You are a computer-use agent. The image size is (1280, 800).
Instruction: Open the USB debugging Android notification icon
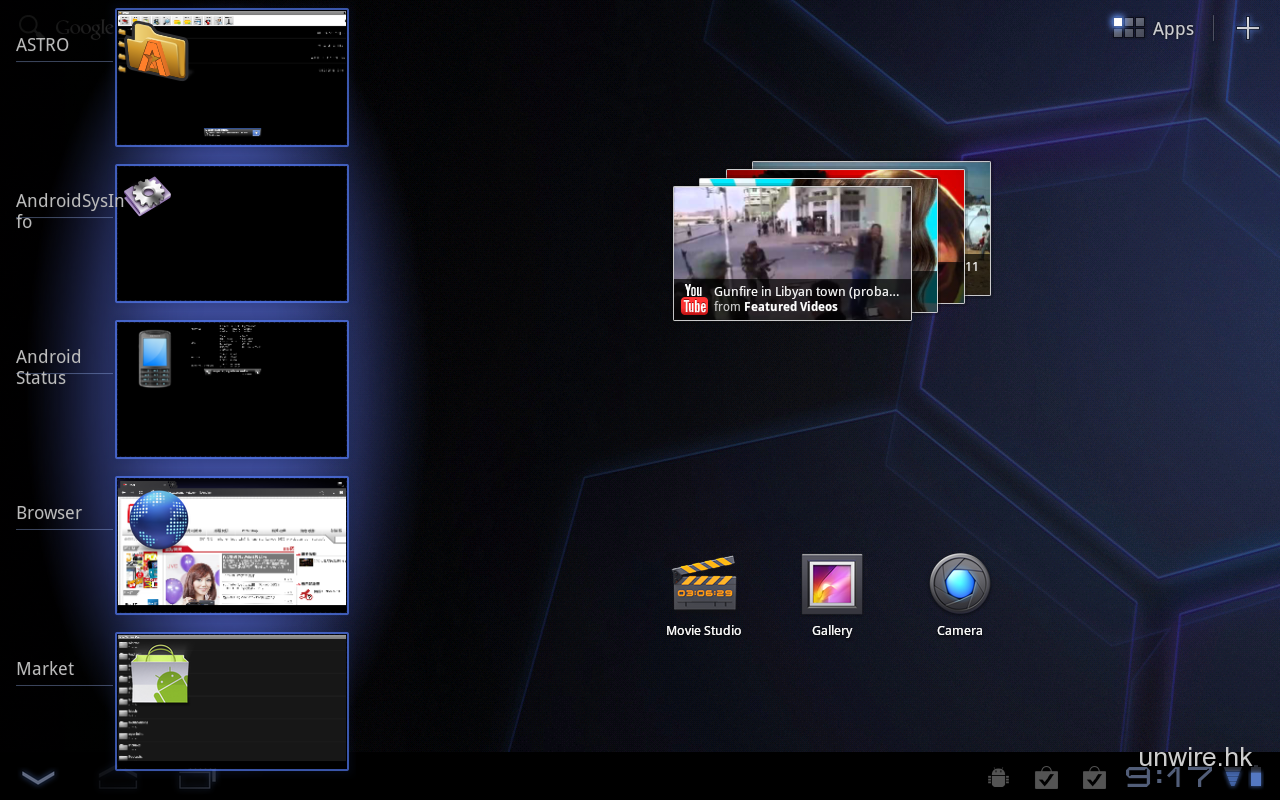click(997, 778)
